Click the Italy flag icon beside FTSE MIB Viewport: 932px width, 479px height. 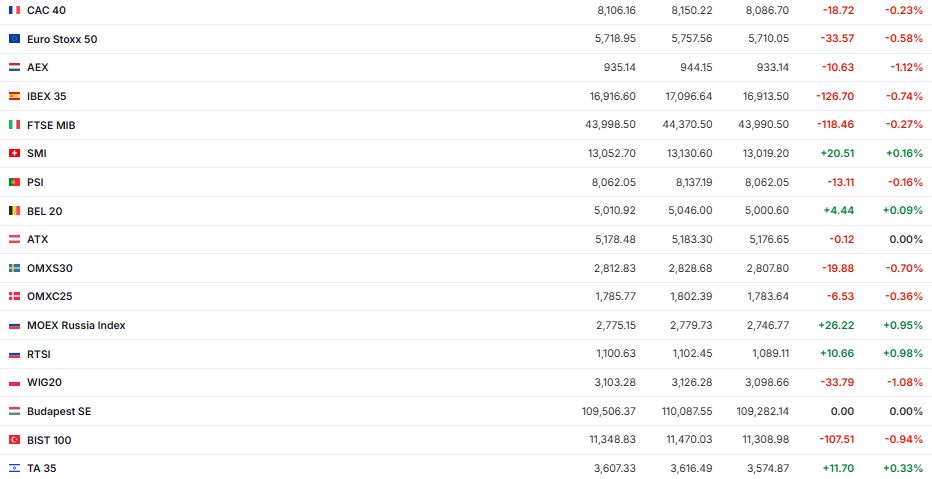click(x=14, y=125)
